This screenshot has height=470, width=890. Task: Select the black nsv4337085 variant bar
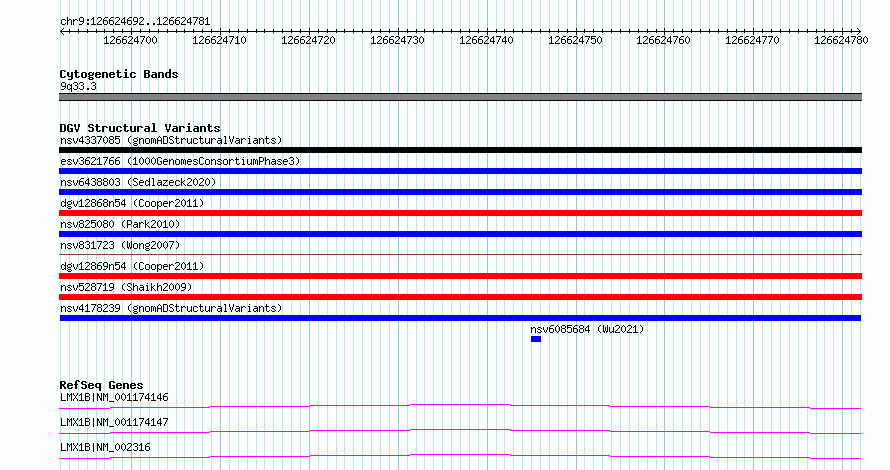[x=460, y=150]
